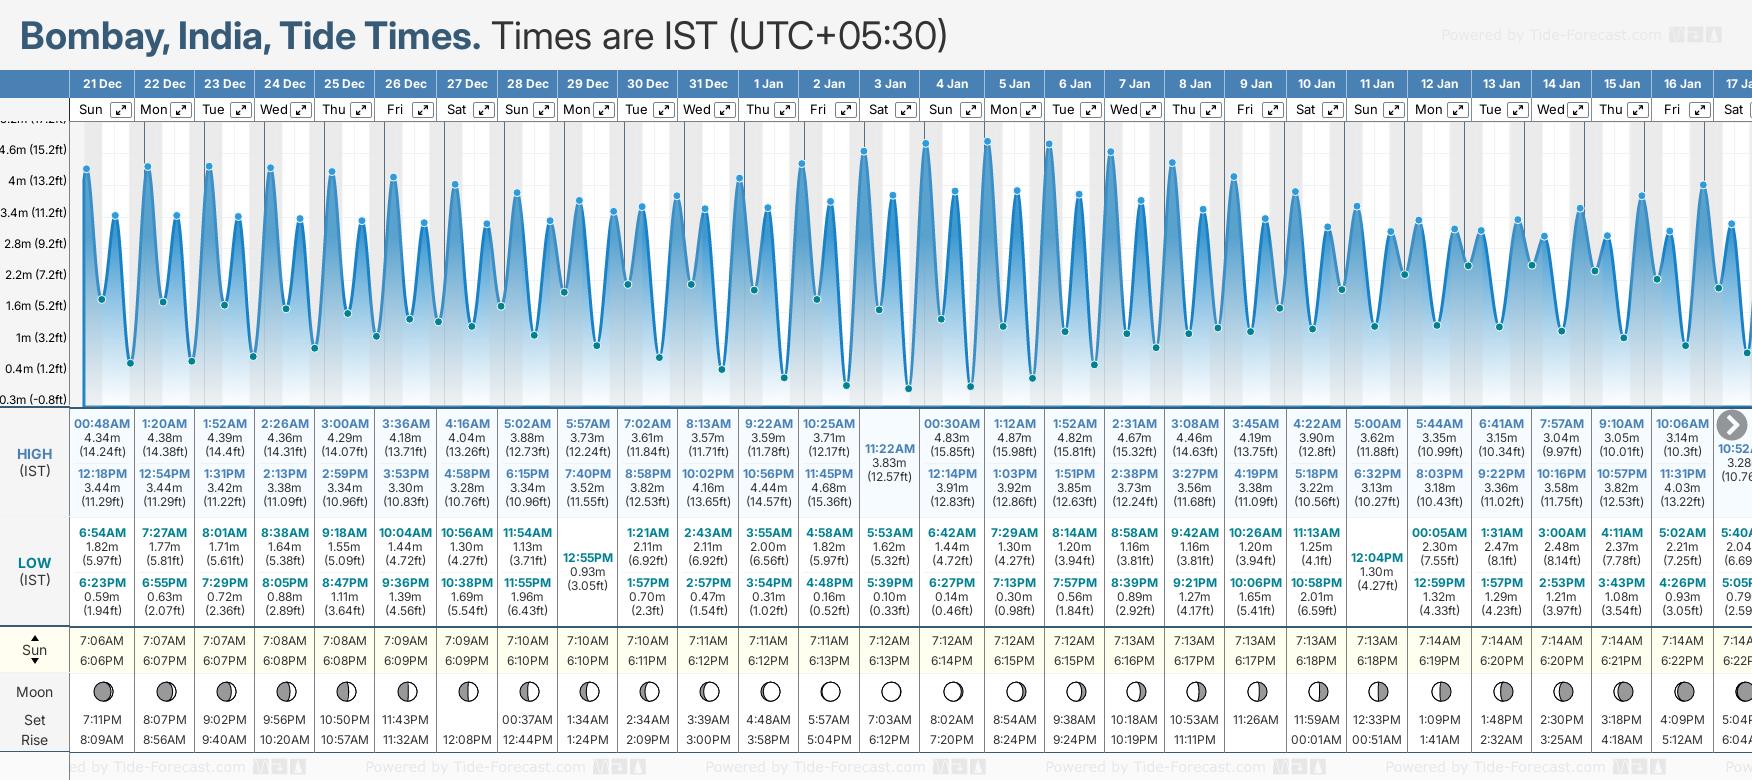Click moon phase icon under 2 Jan
This screenshot has height=780, width=1752.
coord(830,692)
